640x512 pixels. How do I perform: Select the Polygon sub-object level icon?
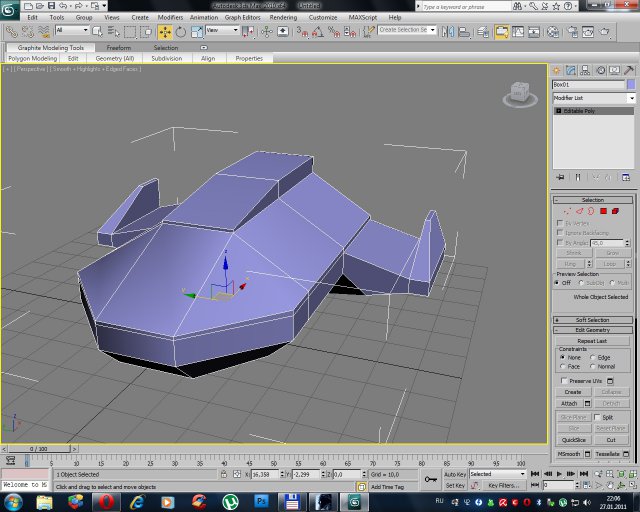[604, 212]
